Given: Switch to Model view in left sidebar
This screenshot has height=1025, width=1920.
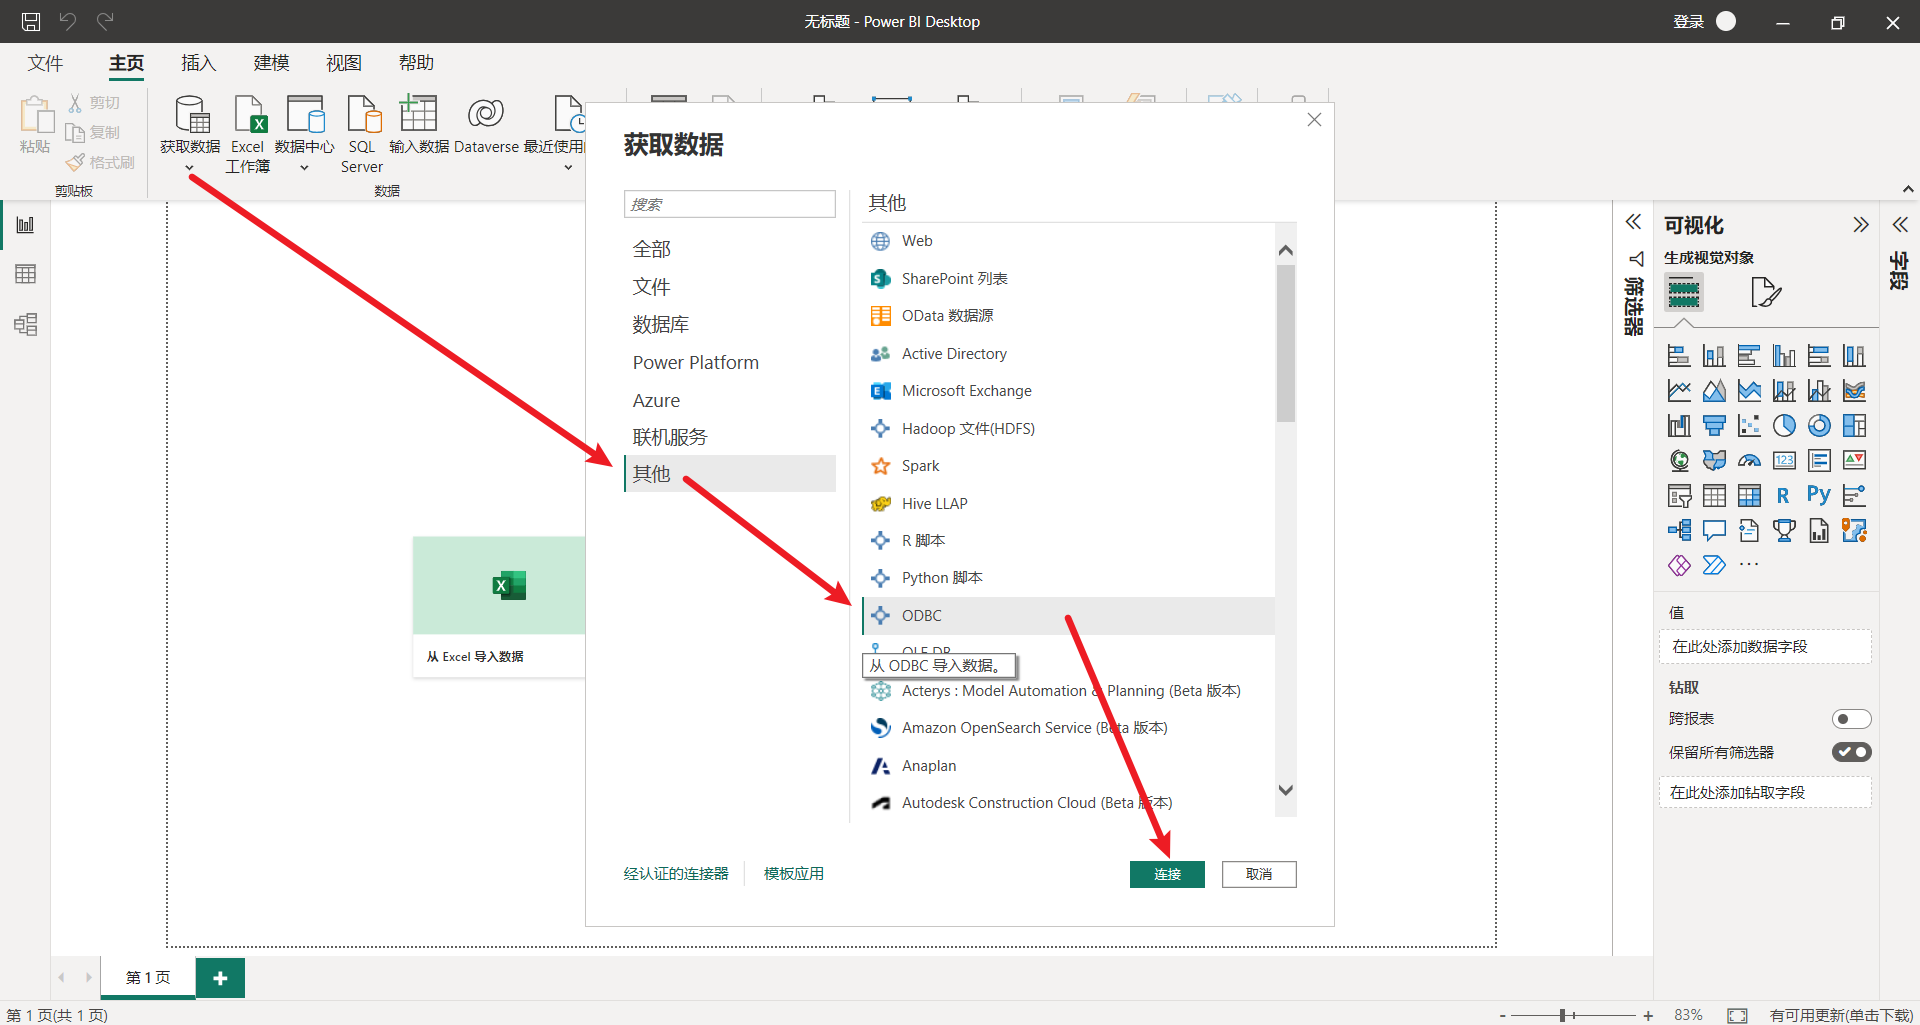Looking at the screenshot, I should pyautogui.click(x=25, y=324).
